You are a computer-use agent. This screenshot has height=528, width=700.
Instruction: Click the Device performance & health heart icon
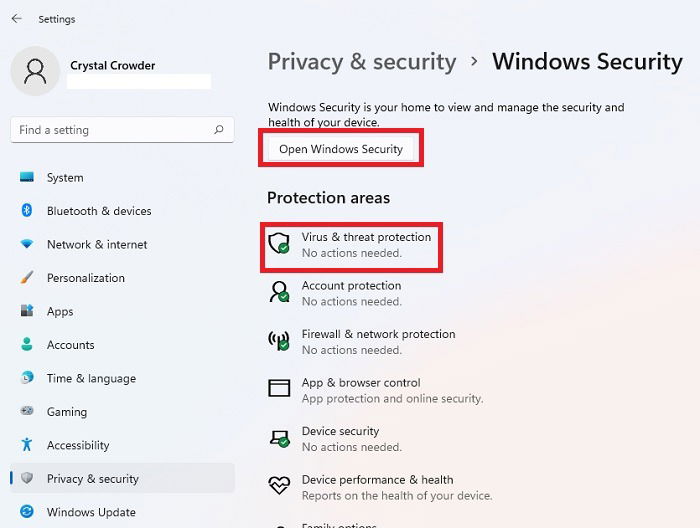click(279, 485)
